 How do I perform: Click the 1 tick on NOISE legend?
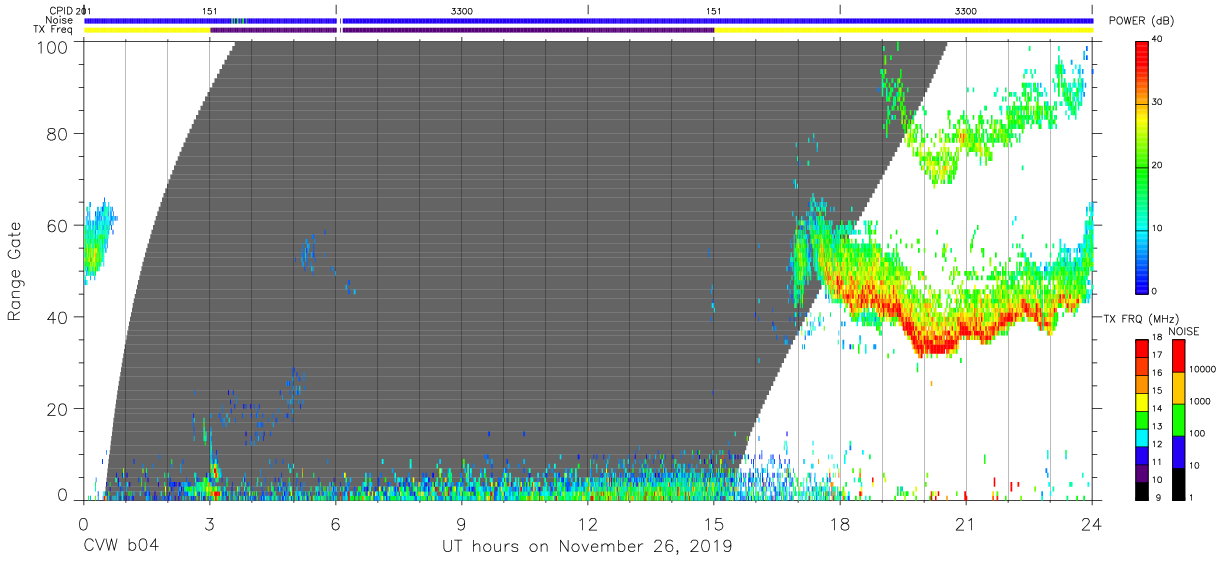[x=1192, y=497]
